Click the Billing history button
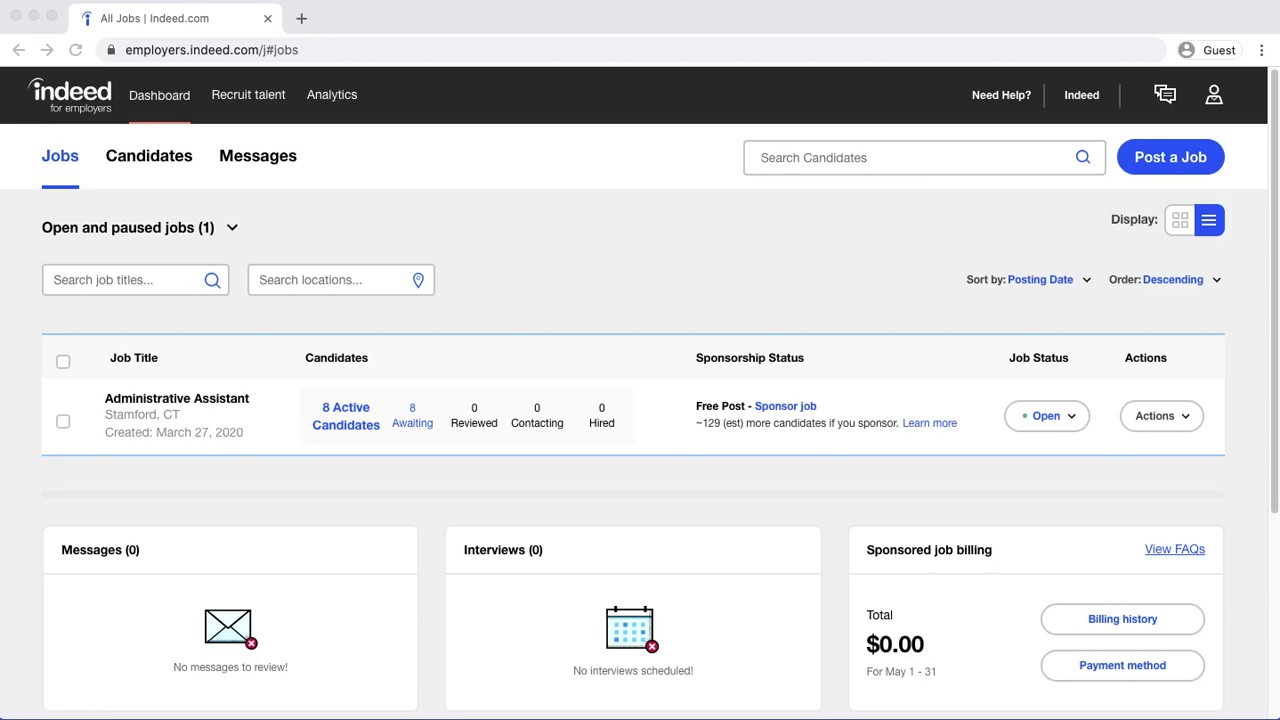 [x=1122, y=619]
